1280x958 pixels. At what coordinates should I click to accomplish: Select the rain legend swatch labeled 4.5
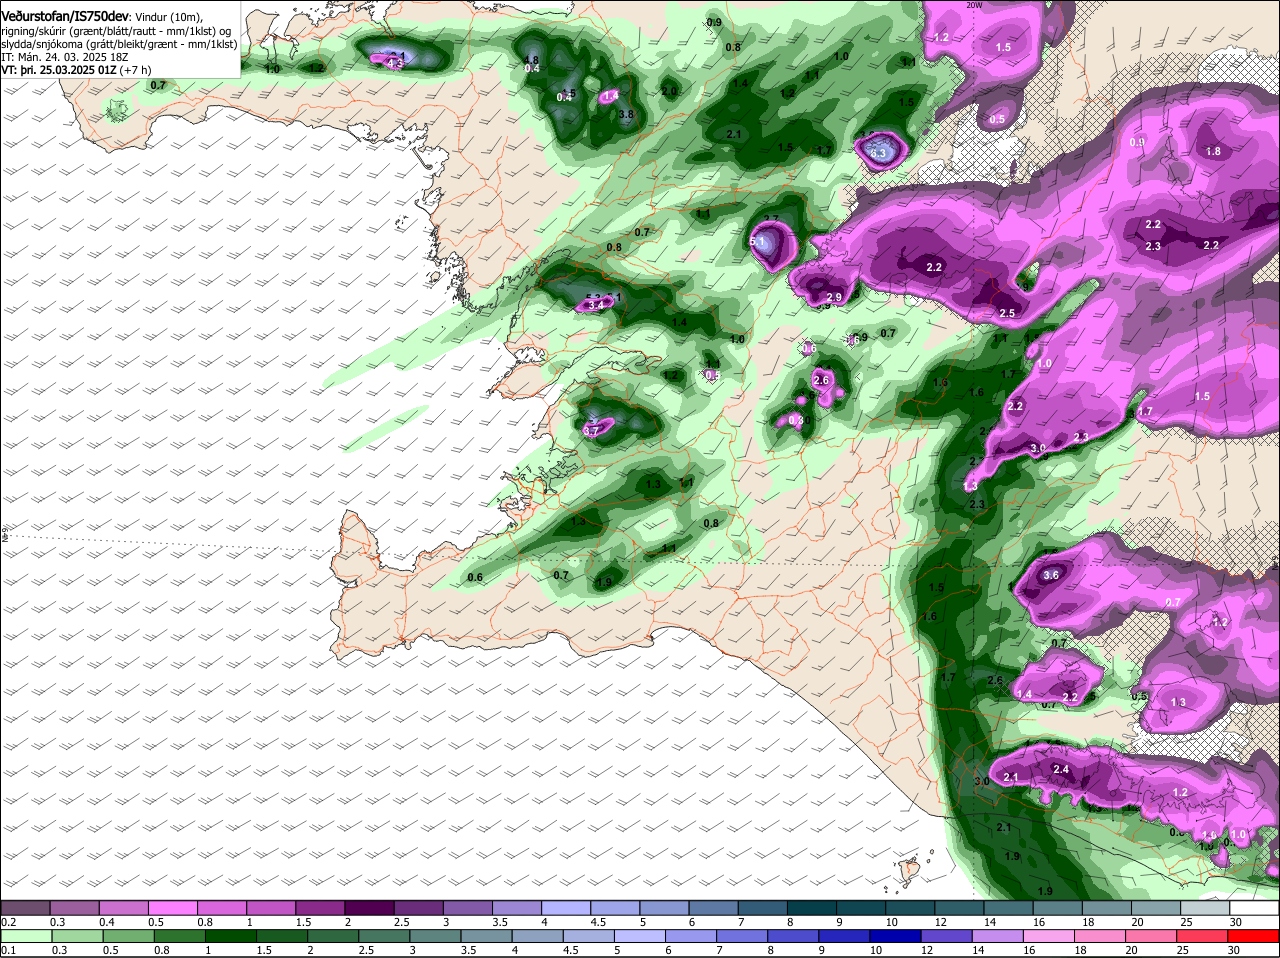[590, 936]
